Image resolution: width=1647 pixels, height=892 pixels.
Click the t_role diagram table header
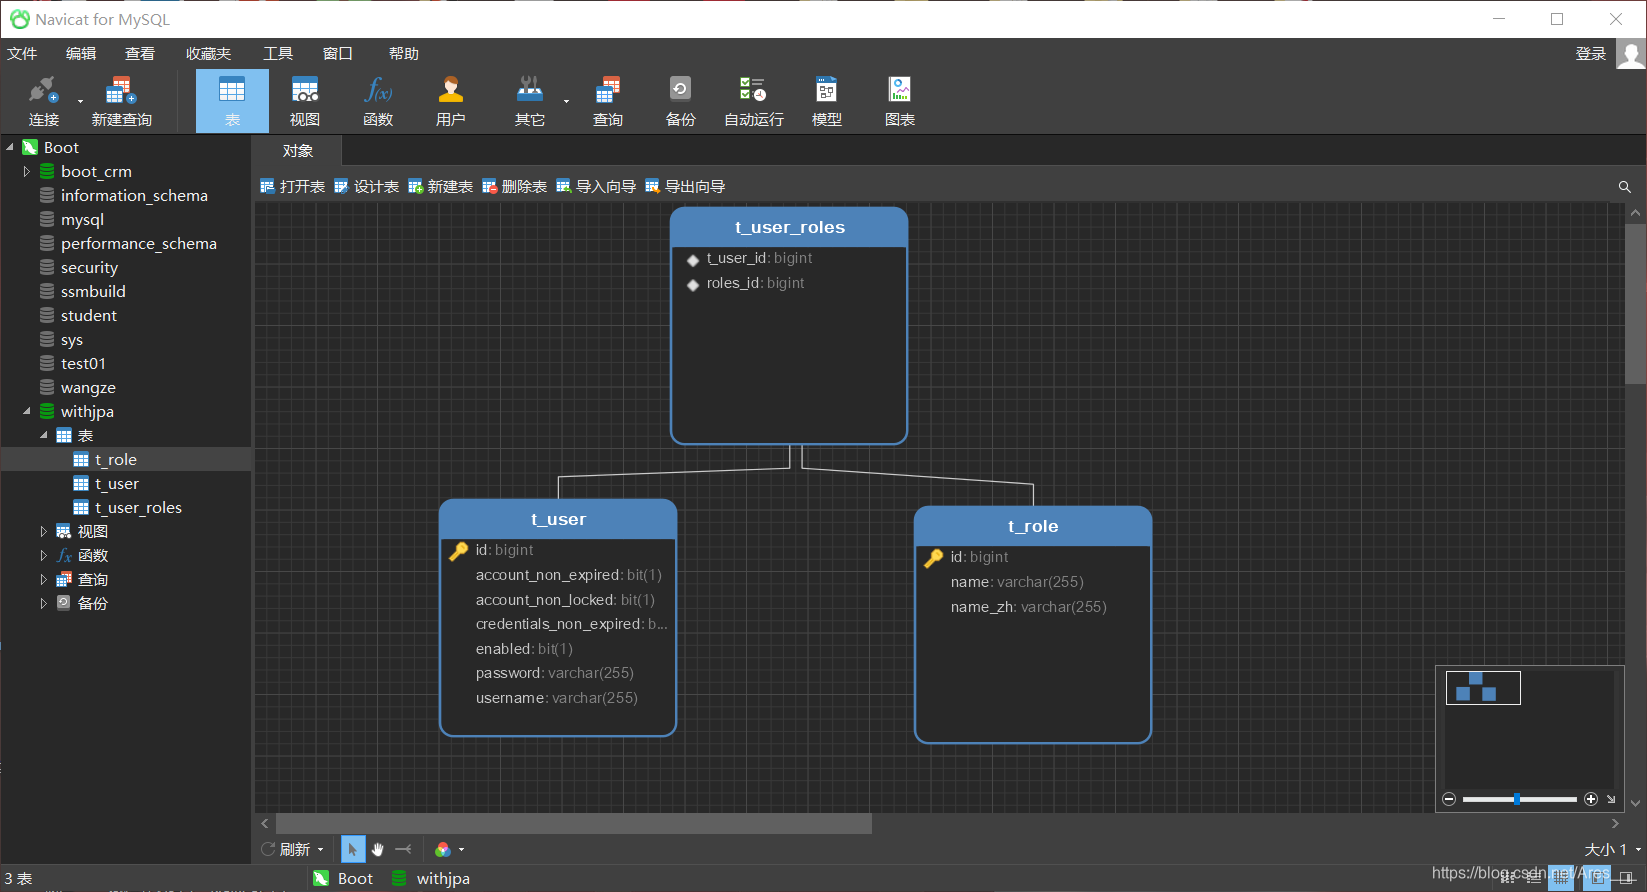pyautogui.click(x=1033, y=526)
